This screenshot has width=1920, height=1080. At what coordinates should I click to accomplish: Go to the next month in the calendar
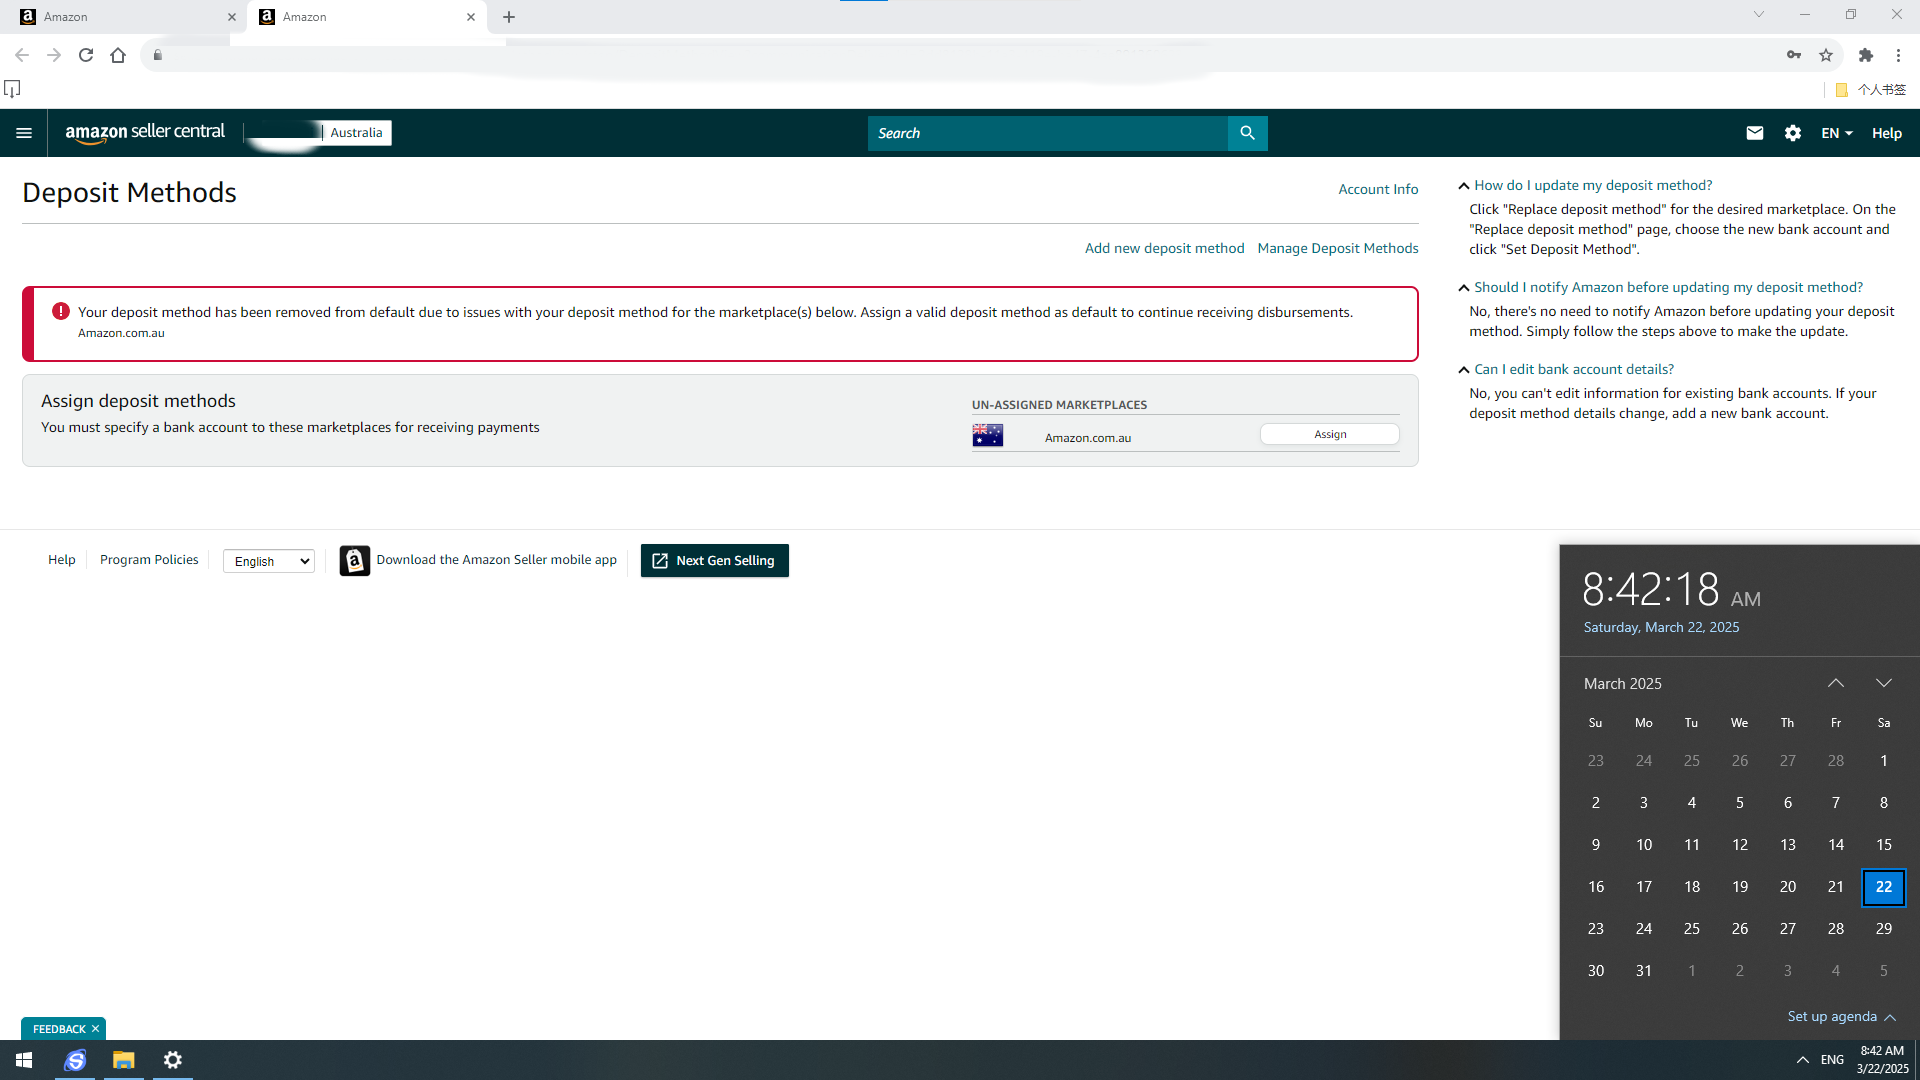pyautogui.click(x=1884, y=683)
